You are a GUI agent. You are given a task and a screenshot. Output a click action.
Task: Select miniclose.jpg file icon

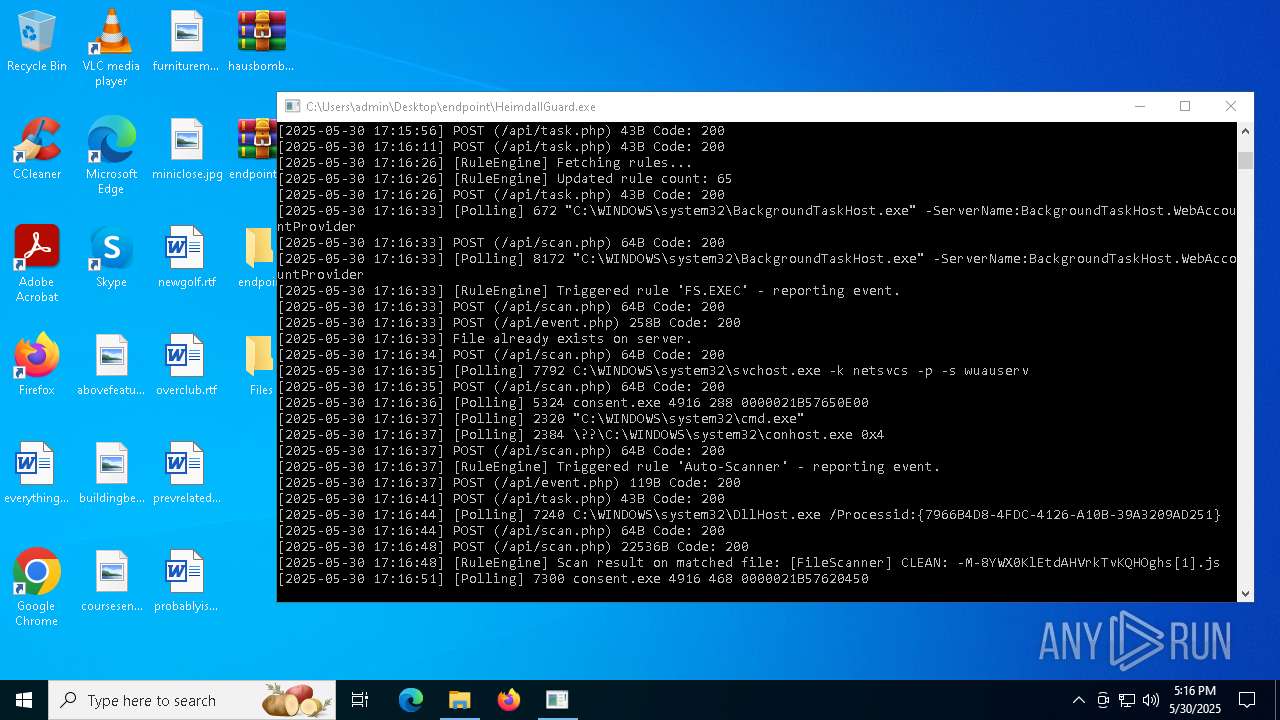(x=187, y=149)
